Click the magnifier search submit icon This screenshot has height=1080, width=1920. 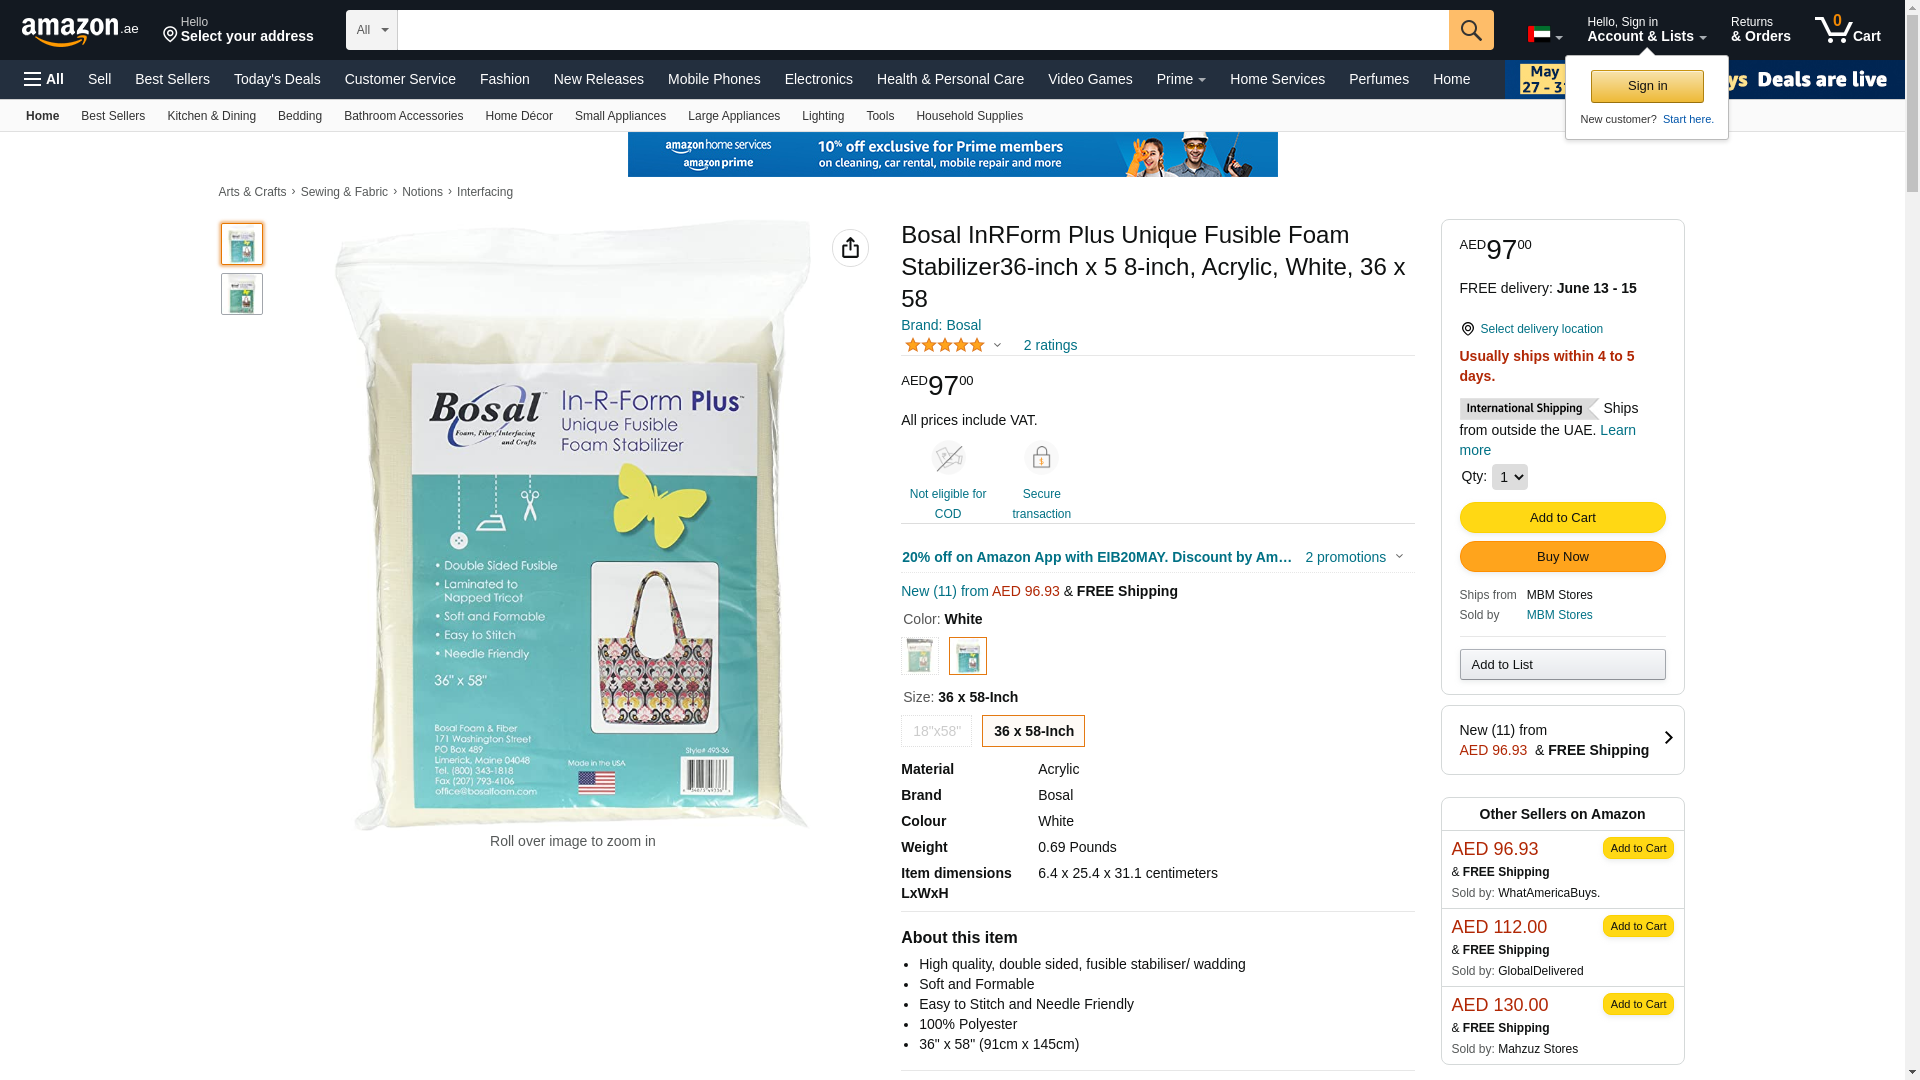pyautogui.click(x=1471, y=30)
